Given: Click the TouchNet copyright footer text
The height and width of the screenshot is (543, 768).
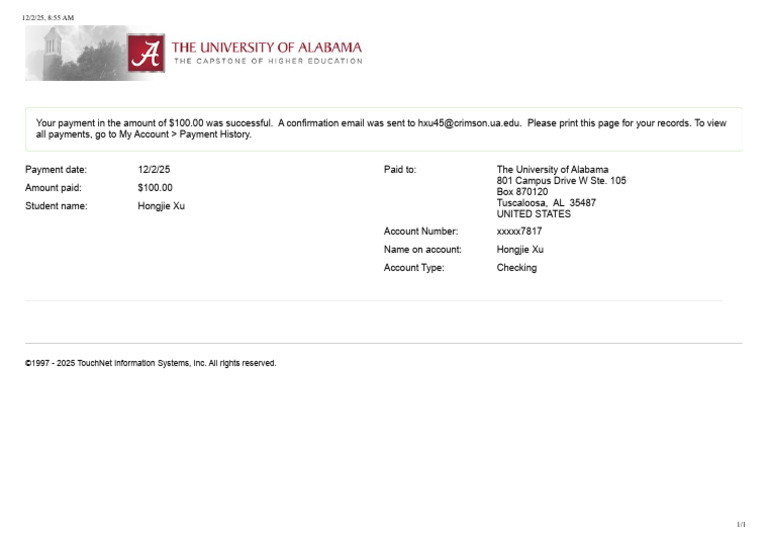Looking at the screenshot, I should [x=150, y=363].
